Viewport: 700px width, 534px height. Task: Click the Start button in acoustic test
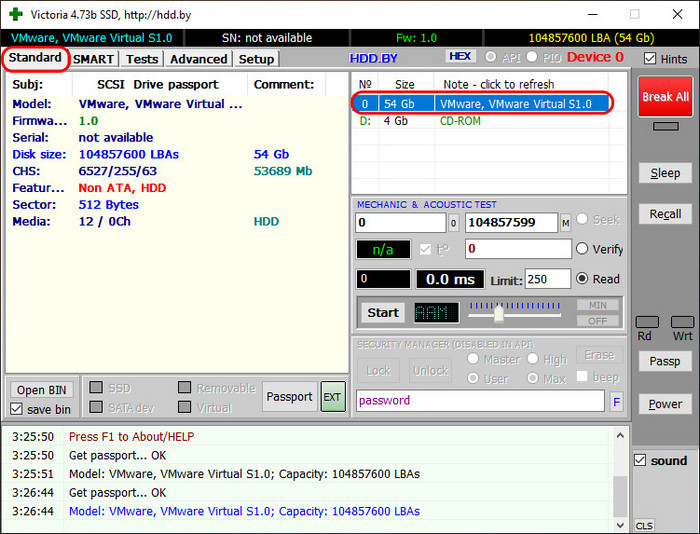click(383, 313)
